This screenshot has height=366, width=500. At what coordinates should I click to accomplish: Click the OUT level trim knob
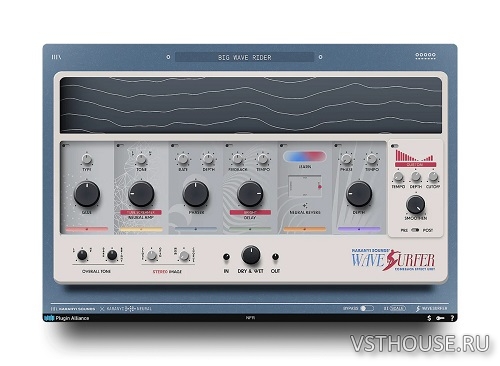tap(275, 257)
